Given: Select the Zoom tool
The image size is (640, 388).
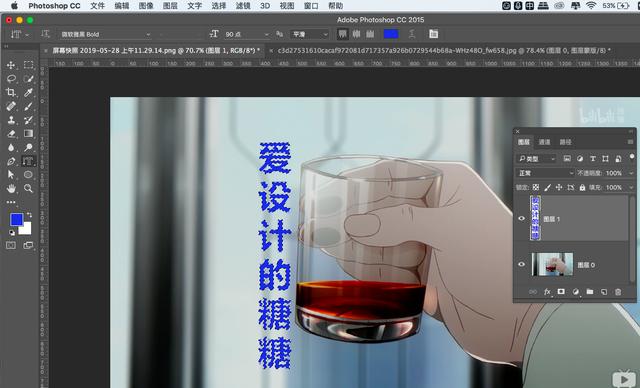Looking at the screenshot, I should click(x=28, y=188).
